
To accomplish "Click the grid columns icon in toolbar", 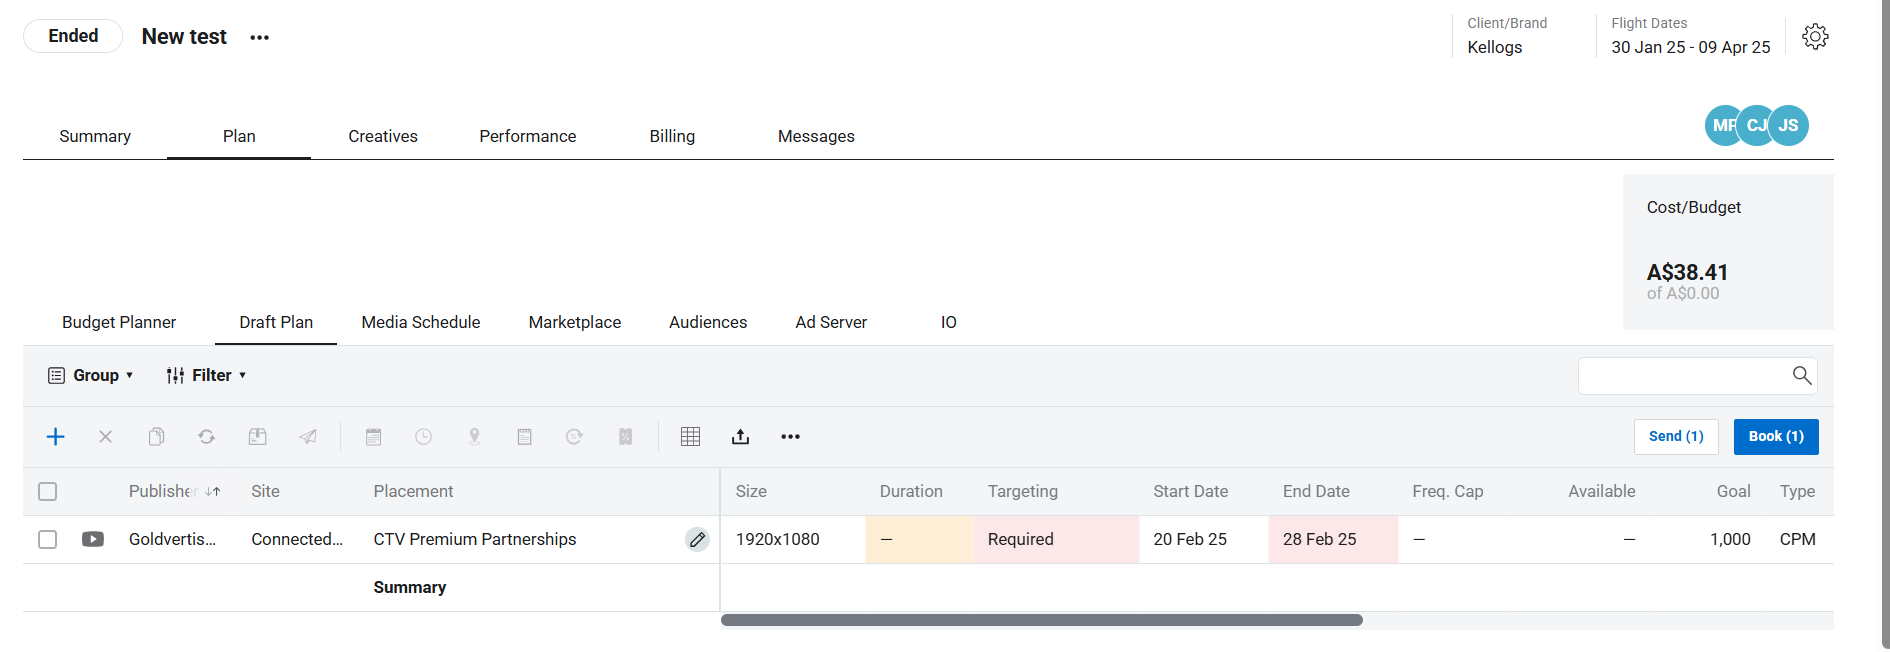I will 690,437.
